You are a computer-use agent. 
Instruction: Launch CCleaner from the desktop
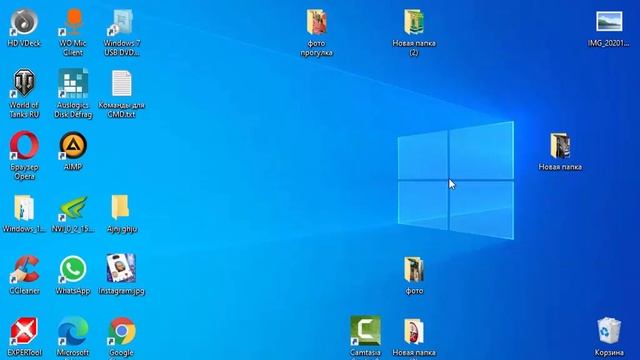click(24, 269)
